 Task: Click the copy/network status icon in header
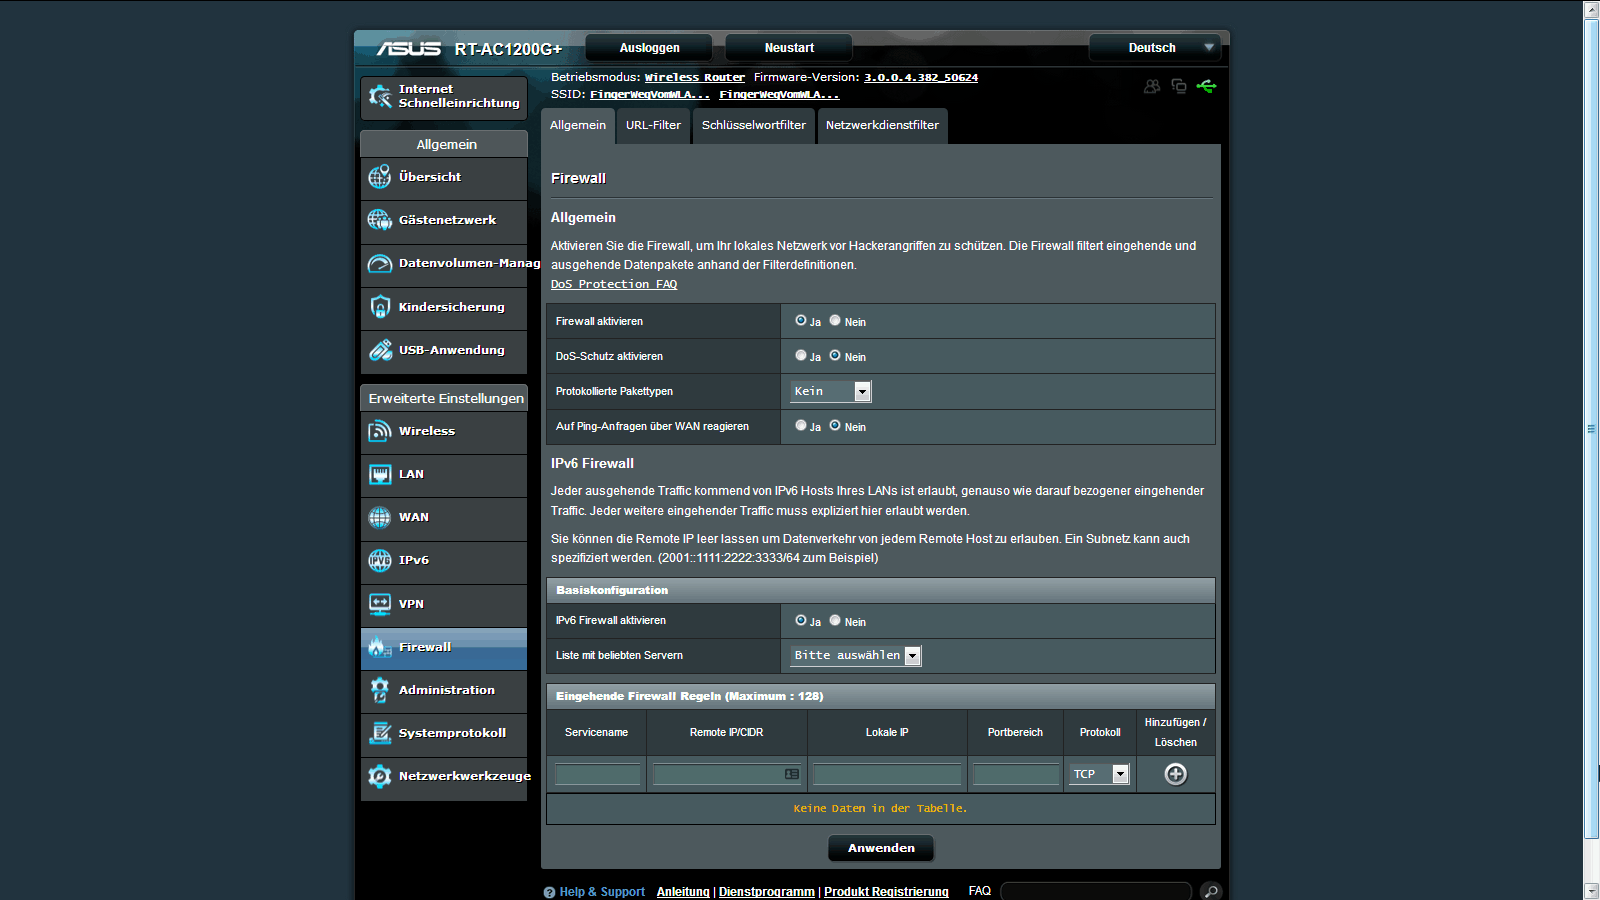tap(1179, 86)
